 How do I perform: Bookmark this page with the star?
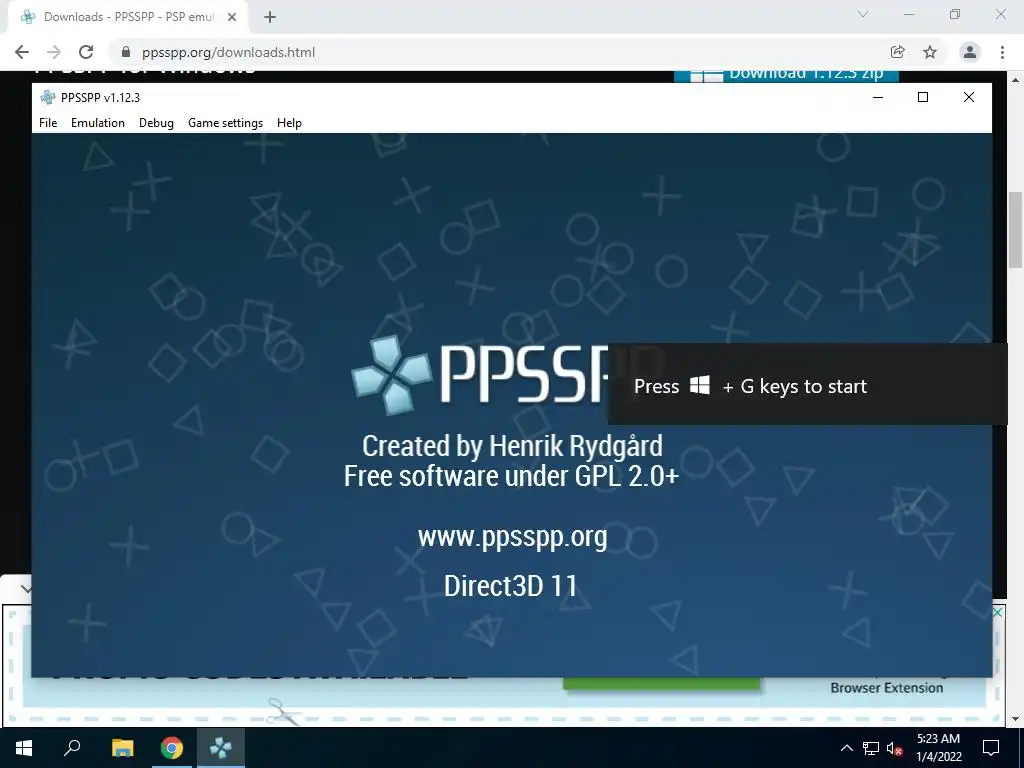pyautogui.click(x=930, y=52)
